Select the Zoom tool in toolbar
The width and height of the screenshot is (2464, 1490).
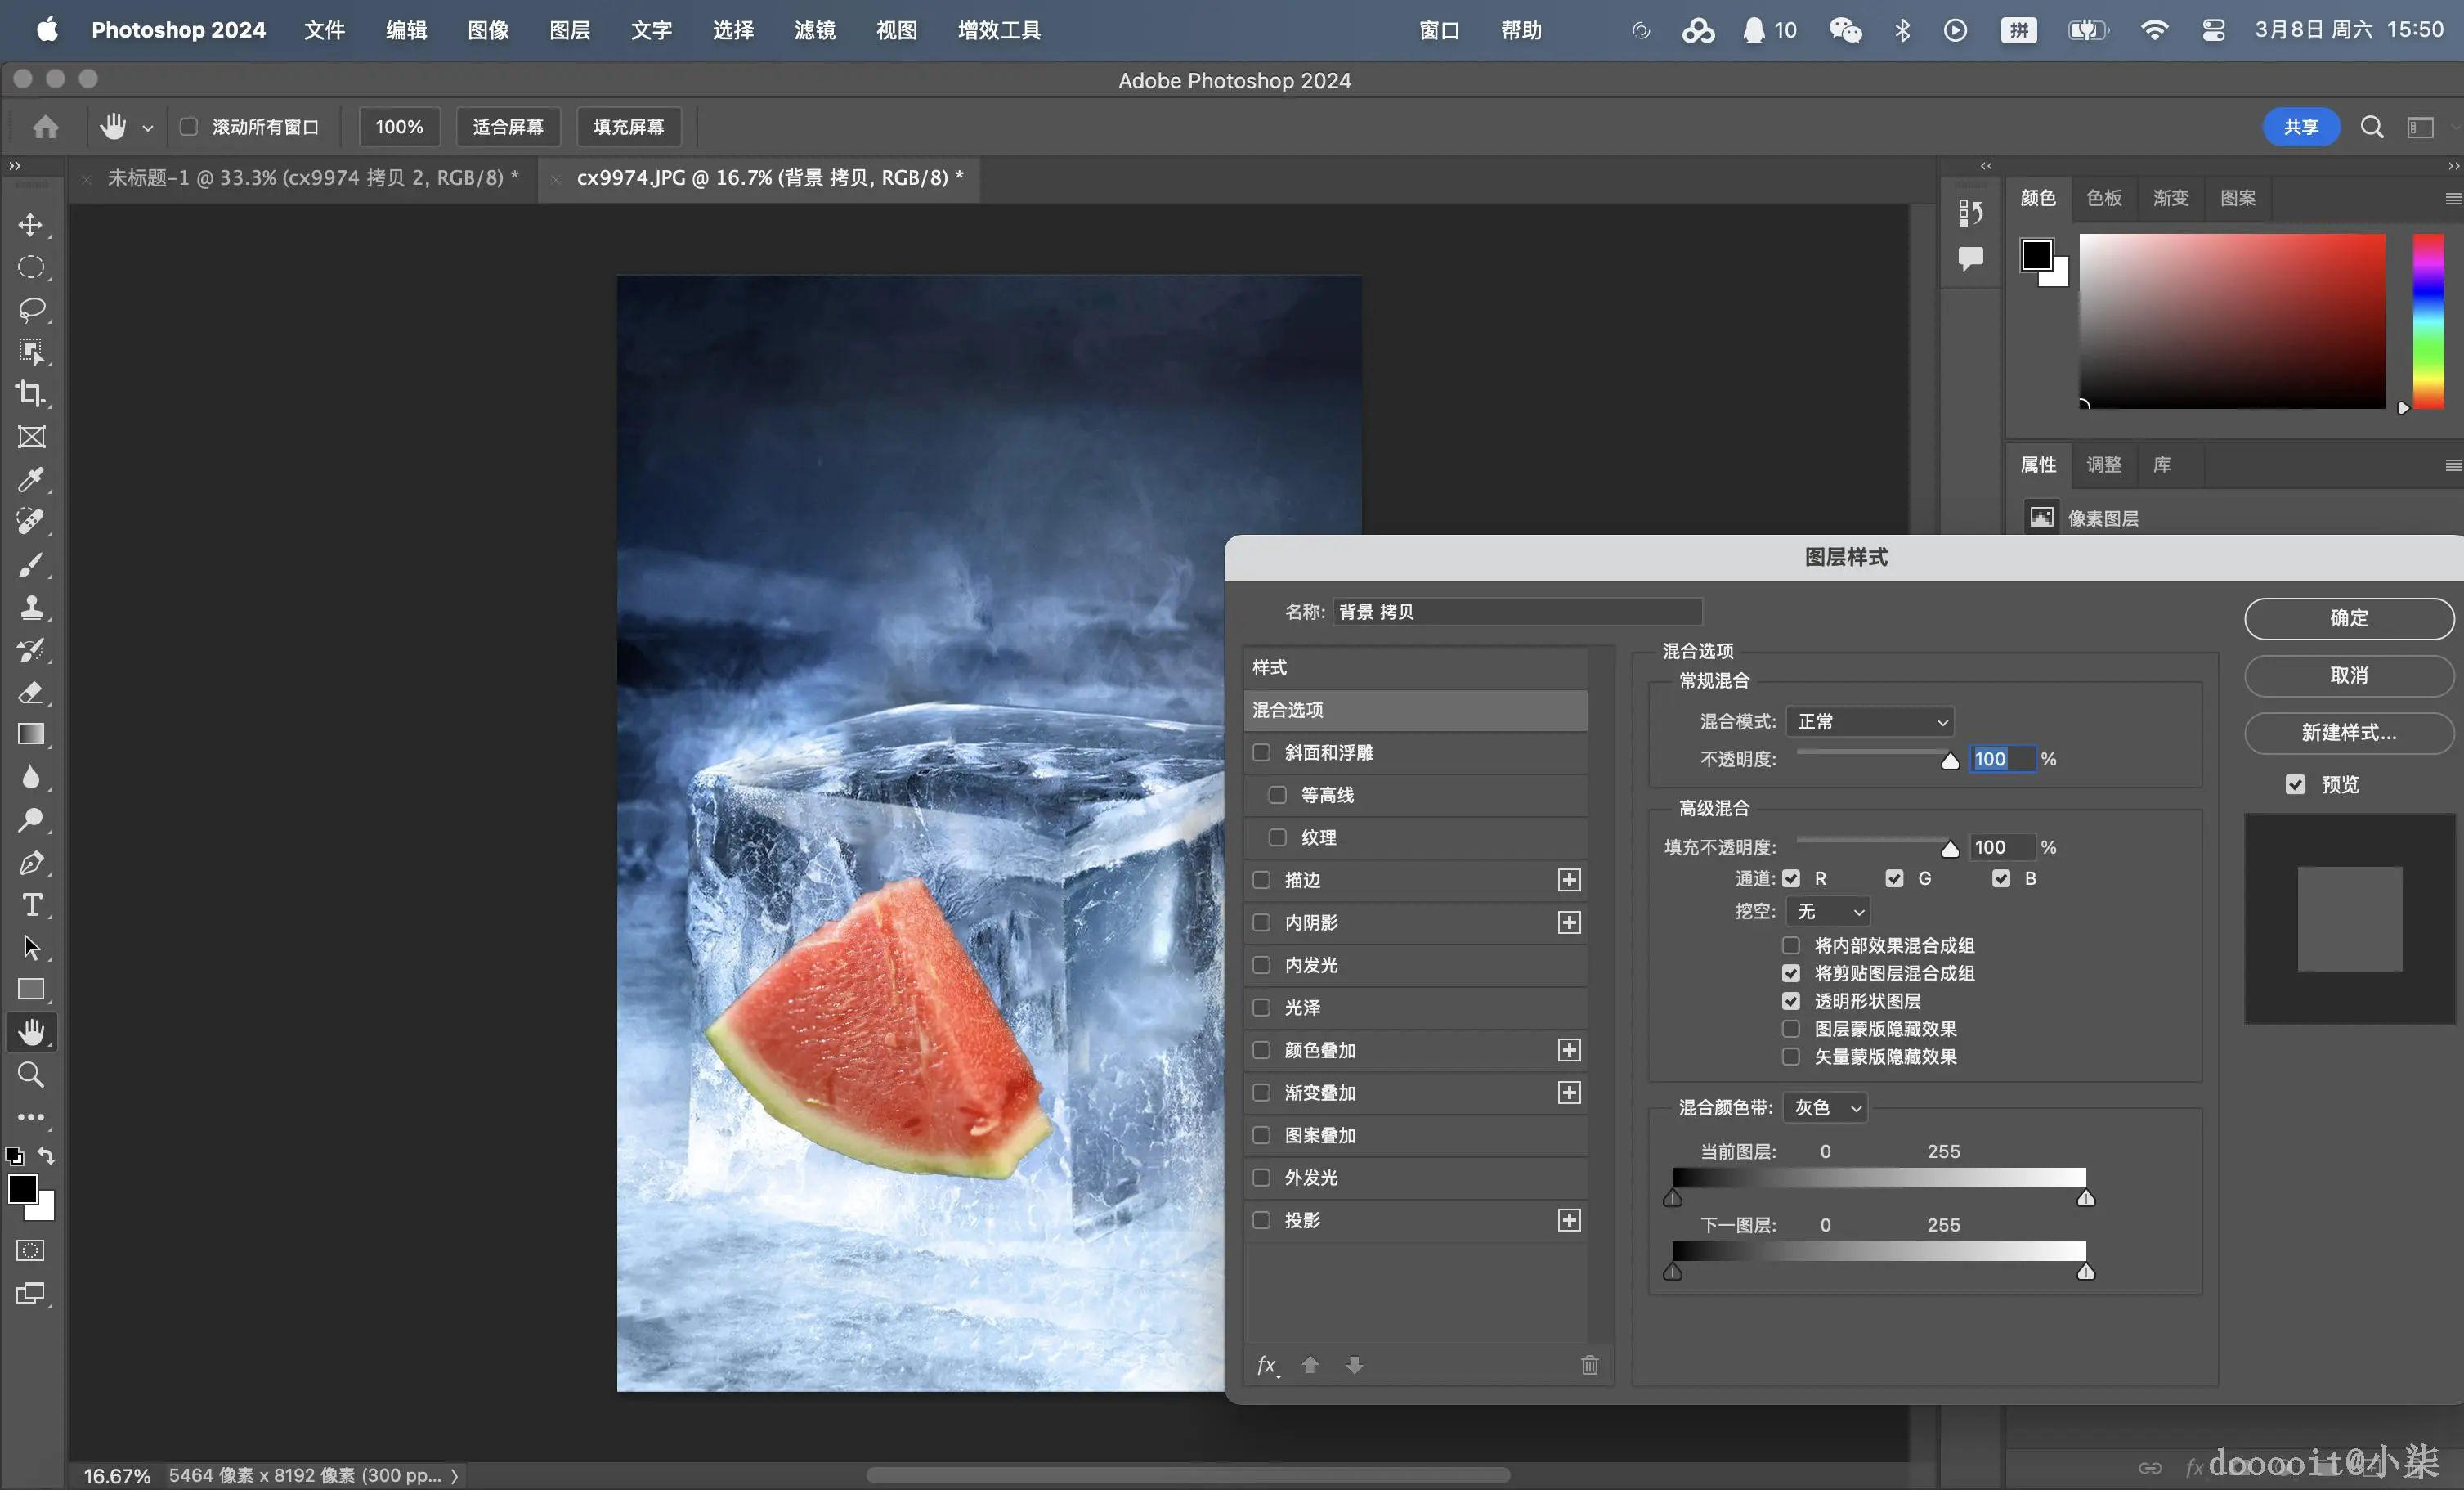[31, 1075]
